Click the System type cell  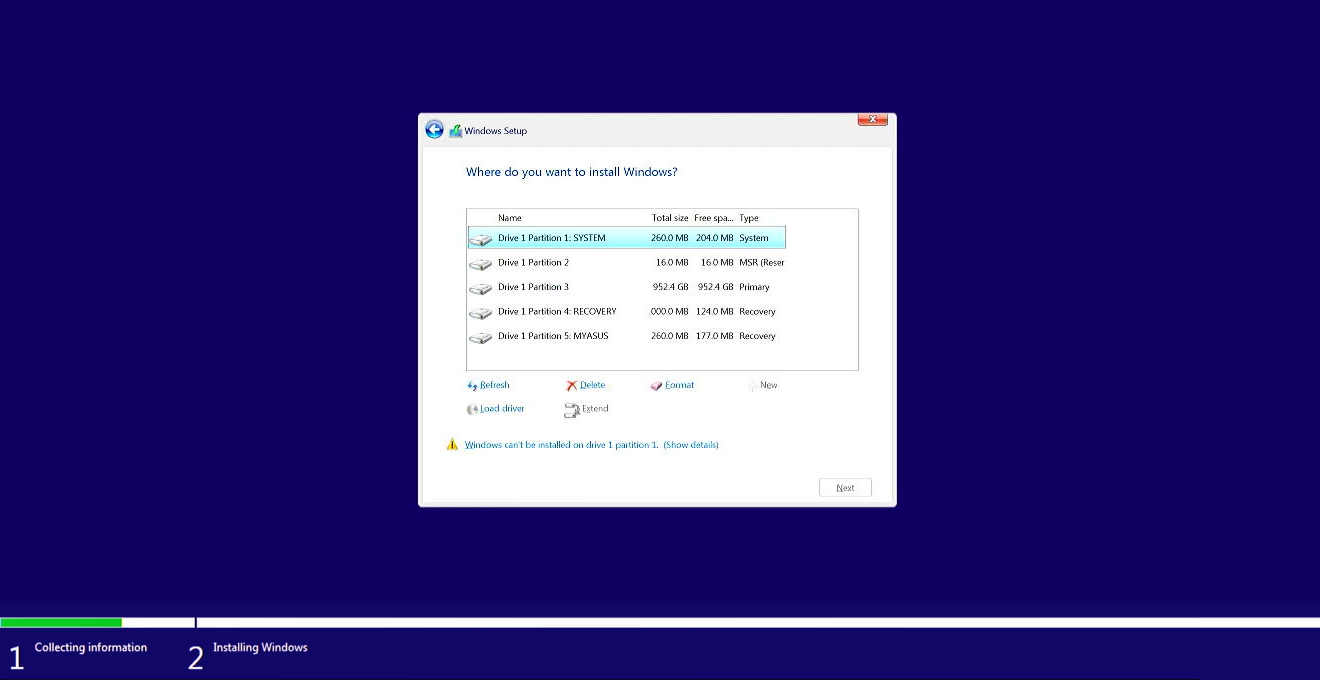click(754, 238)
